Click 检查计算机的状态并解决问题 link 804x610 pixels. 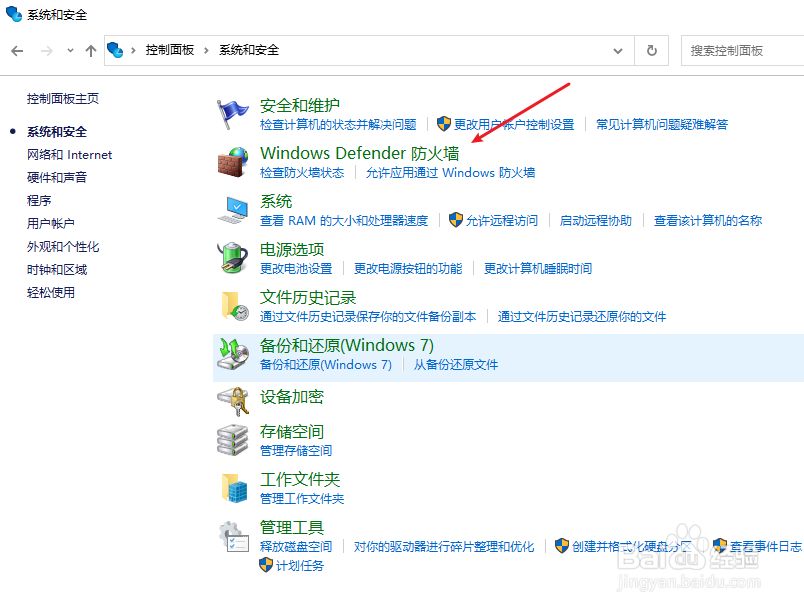(x=338, y=125)
